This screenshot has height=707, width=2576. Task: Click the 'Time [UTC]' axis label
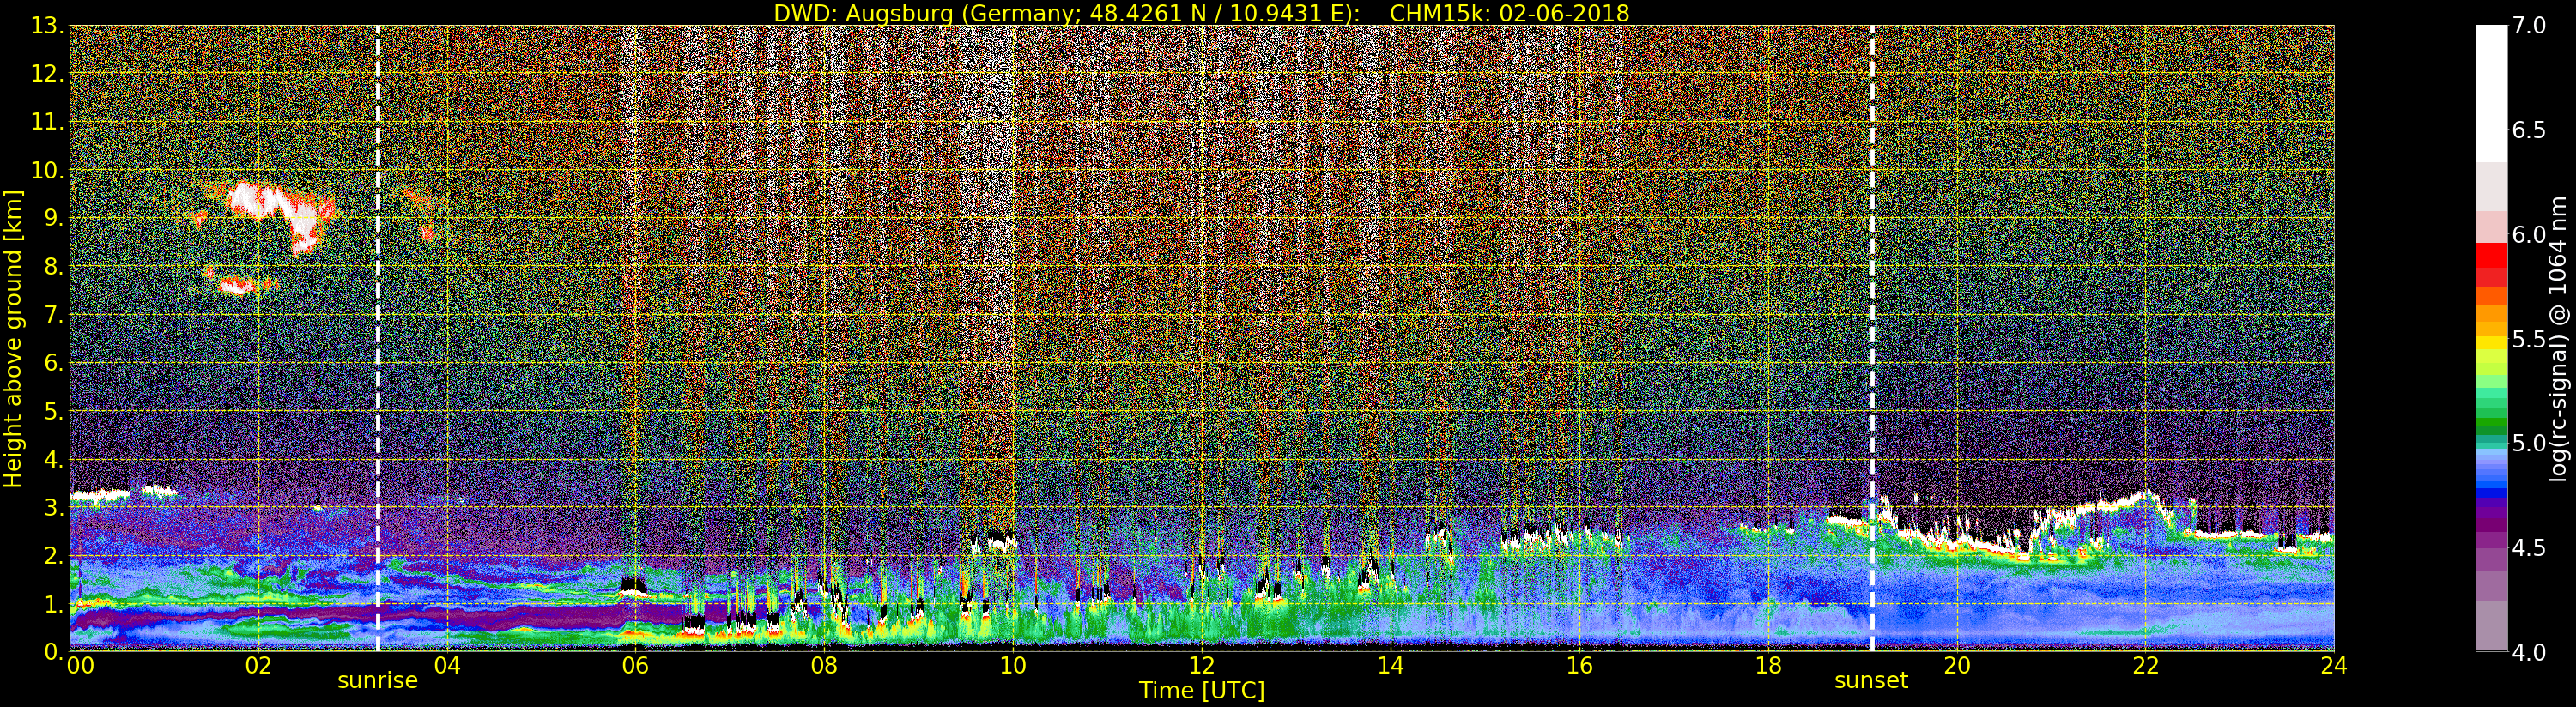click(x=1201, y=691)
